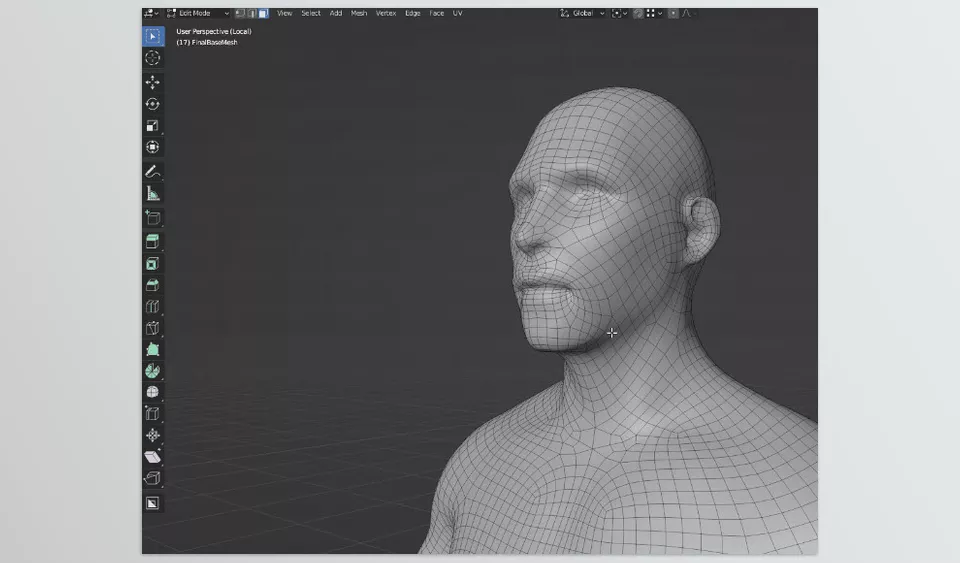Enable face select mode
Screen dimensions: 960x563
tap(263, 13)
